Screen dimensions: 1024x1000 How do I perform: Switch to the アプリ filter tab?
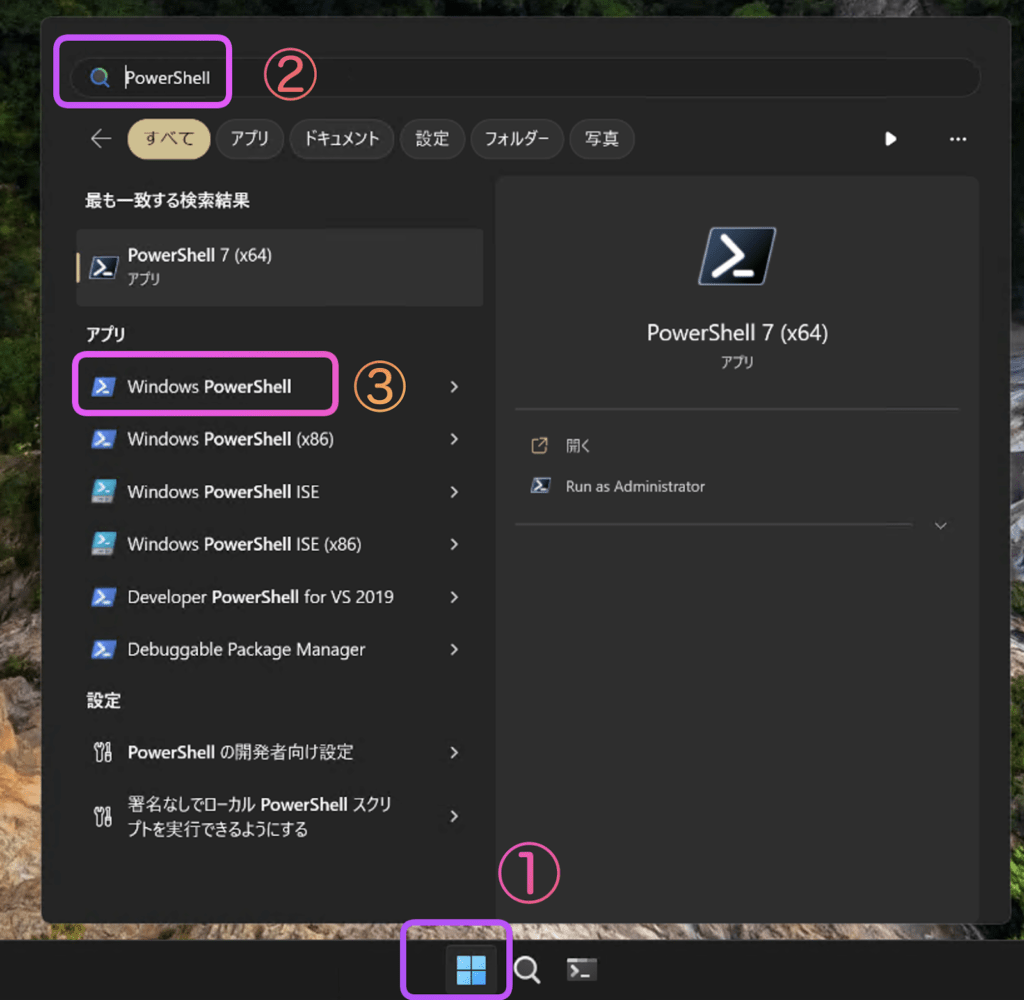tap(250, 139)
